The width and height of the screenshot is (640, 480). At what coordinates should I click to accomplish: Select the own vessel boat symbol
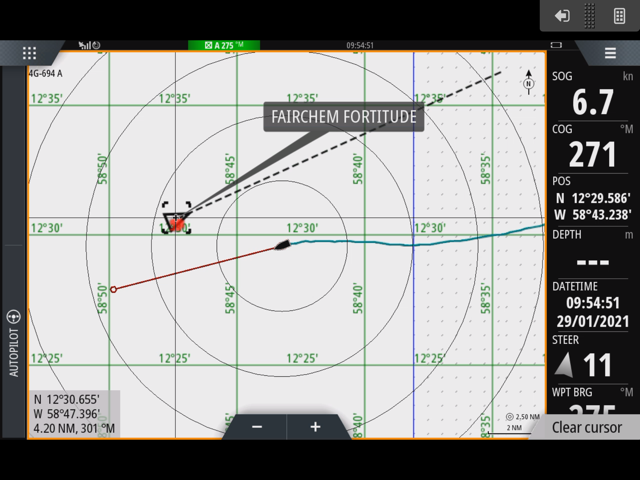click(282, 245)
